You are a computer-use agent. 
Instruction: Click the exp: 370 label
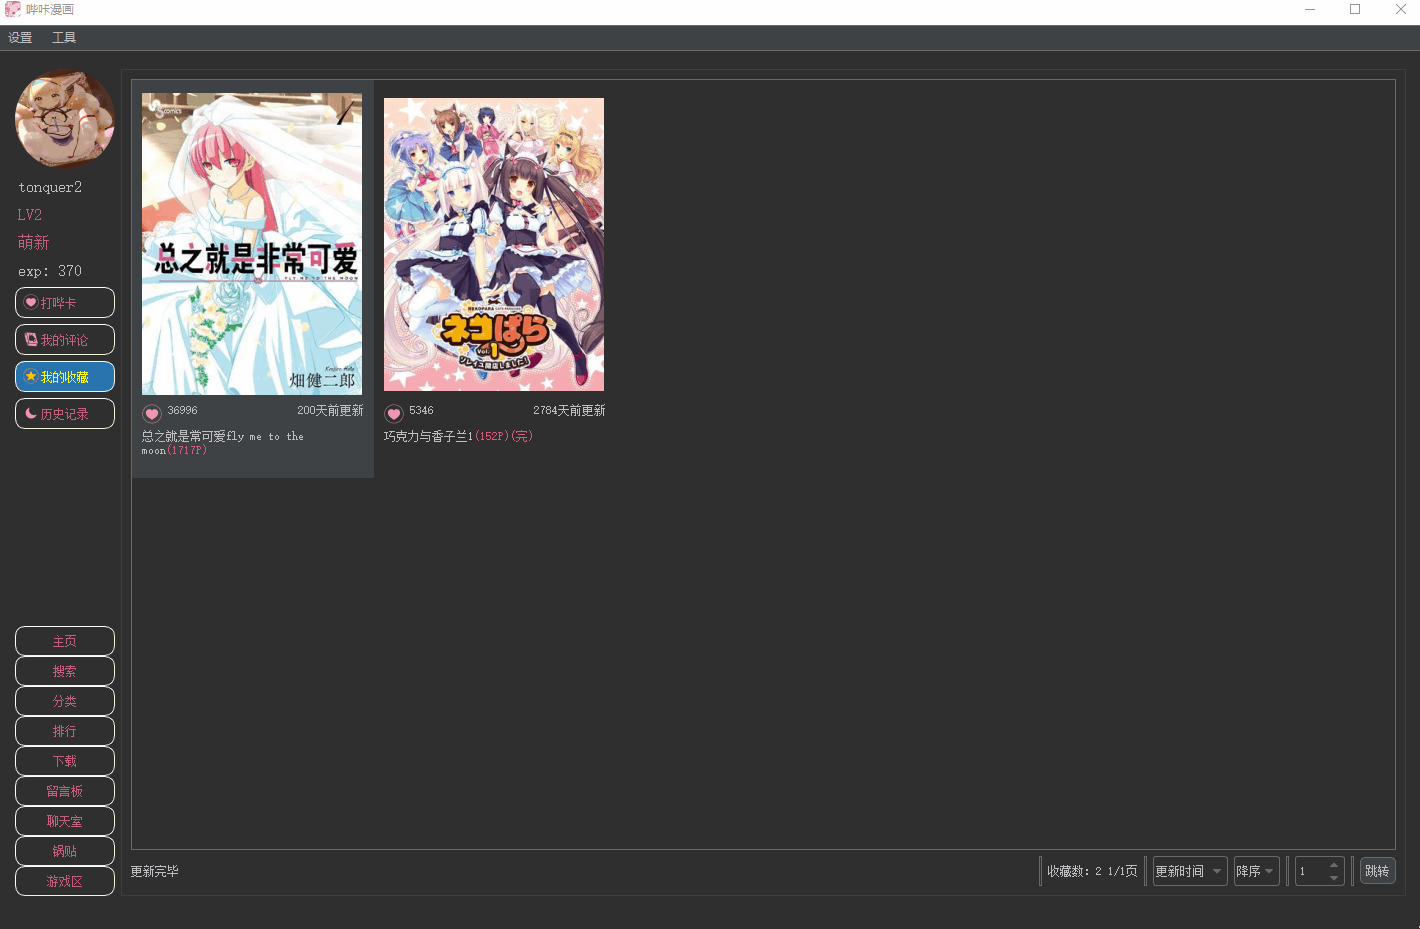50,271
